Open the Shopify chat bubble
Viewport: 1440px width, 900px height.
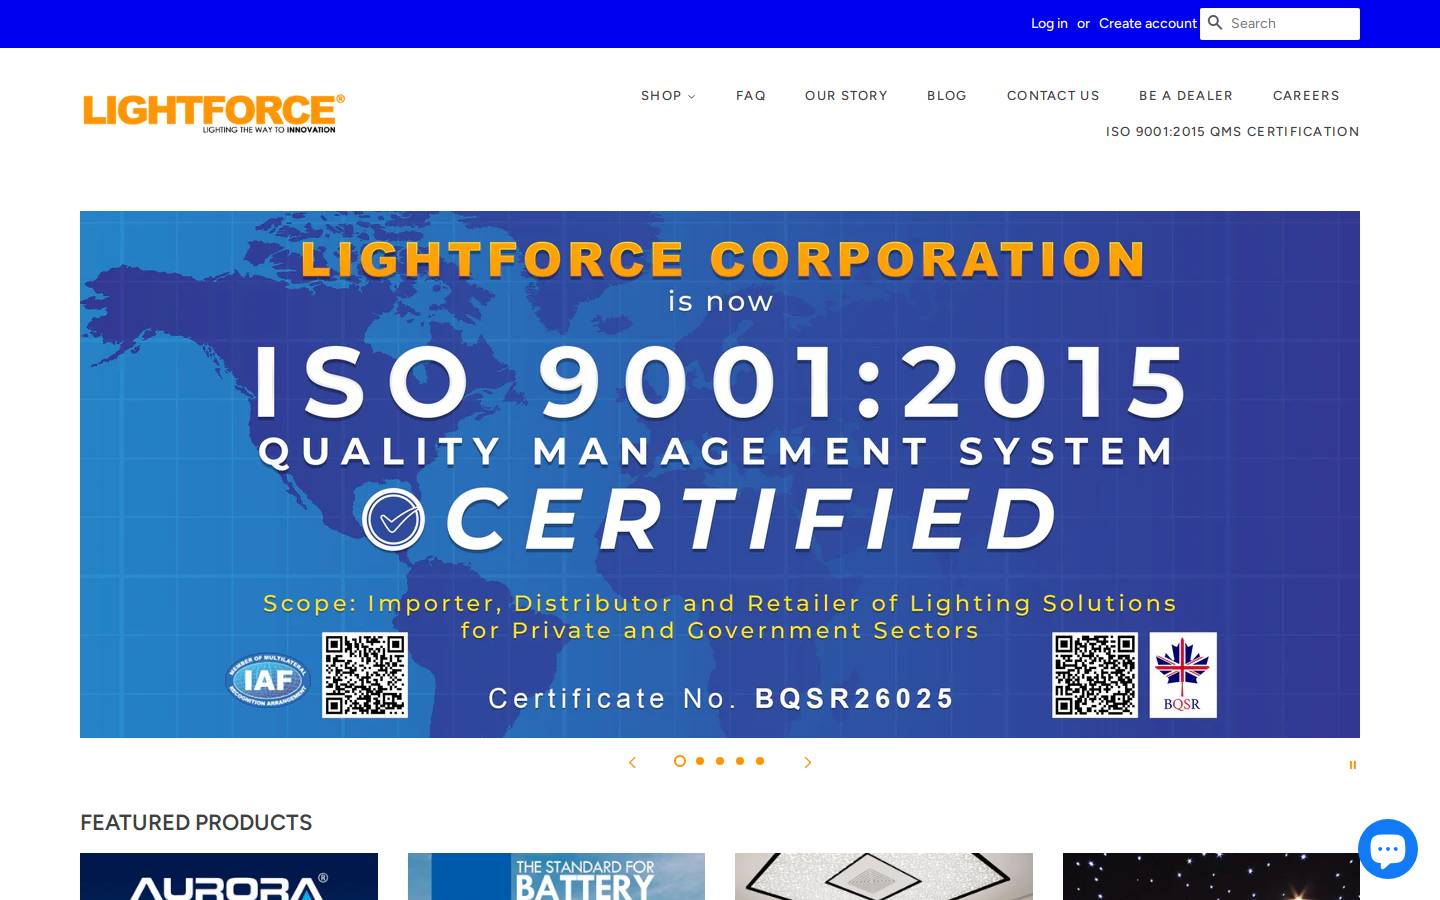pyautogui.click(x=1388, y=849)
